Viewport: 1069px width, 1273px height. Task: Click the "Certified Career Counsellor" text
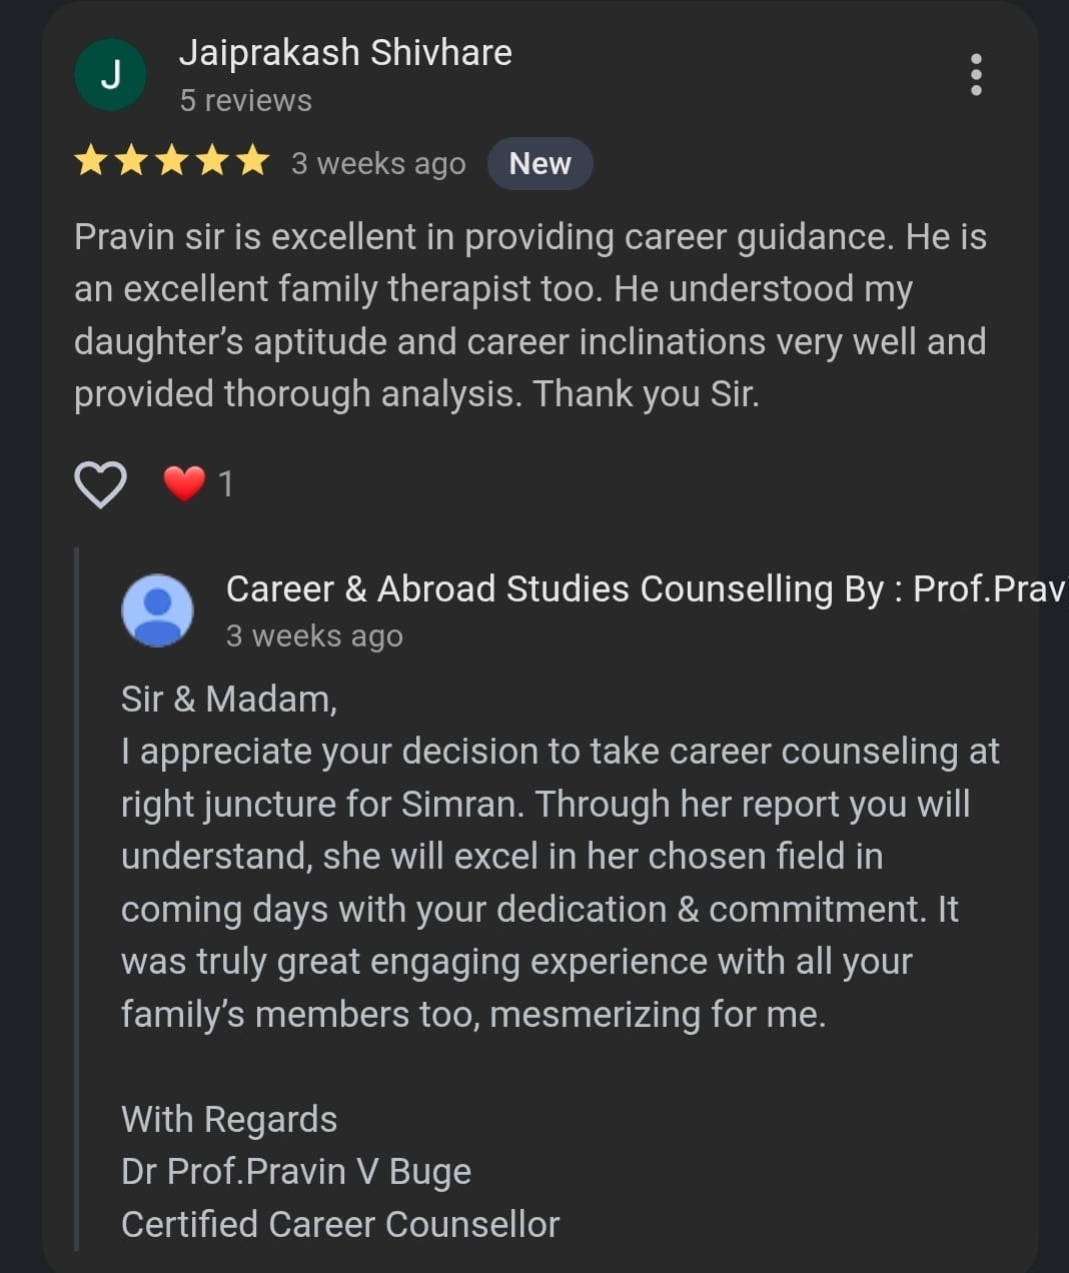pos(340,1224)
